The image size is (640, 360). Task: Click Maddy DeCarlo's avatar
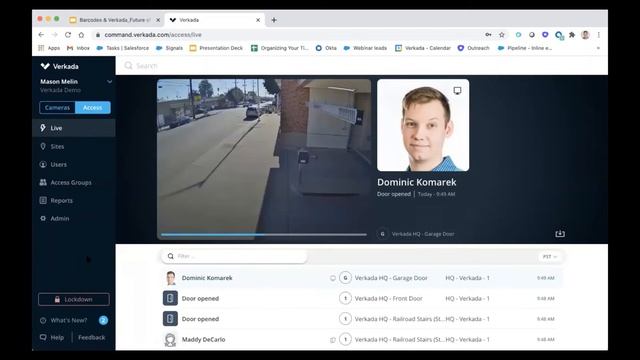(170, 340)
